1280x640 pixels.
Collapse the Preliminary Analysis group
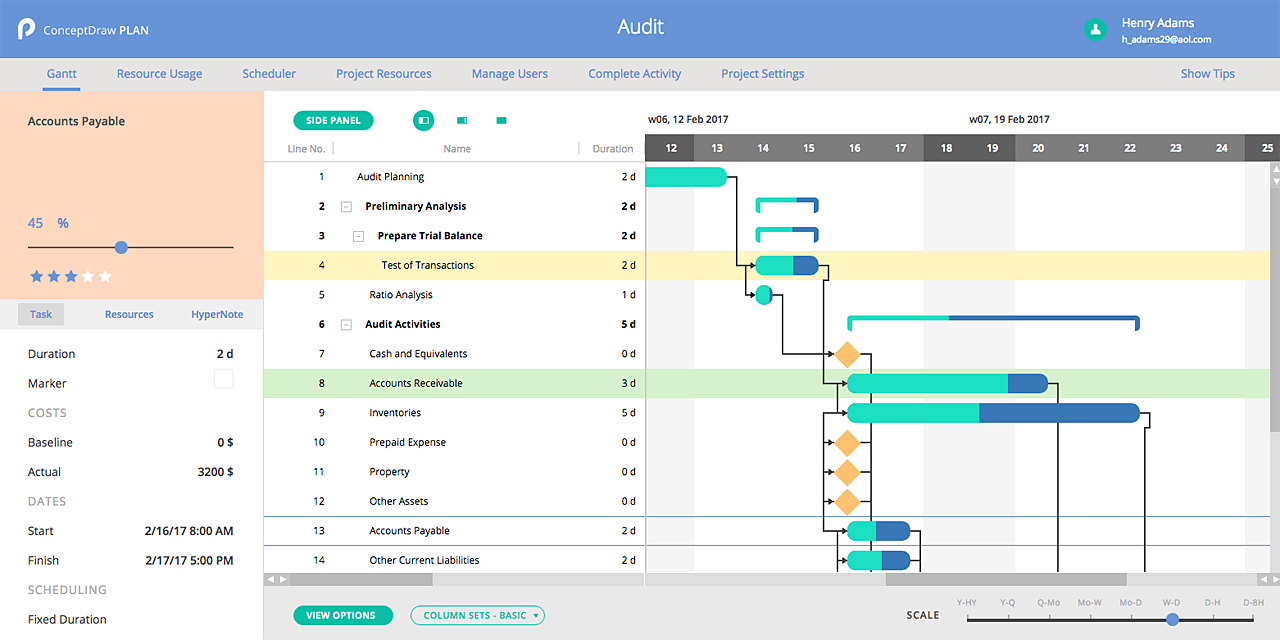[346, 207]
